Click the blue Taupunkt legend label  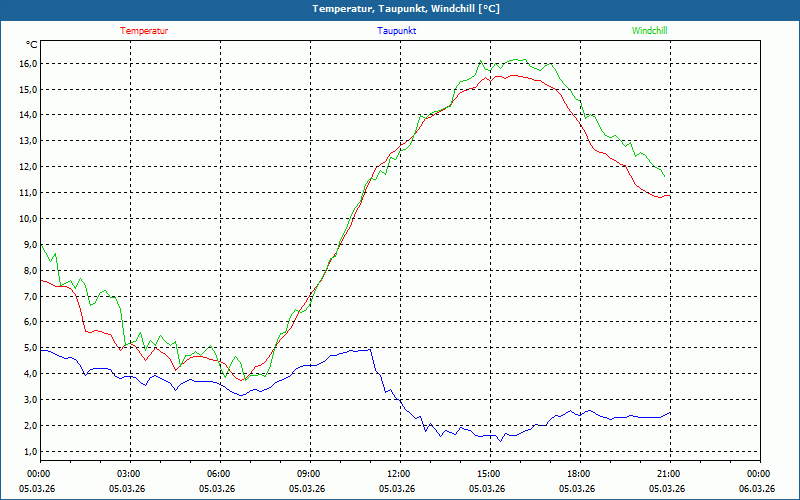coord(396,31)
